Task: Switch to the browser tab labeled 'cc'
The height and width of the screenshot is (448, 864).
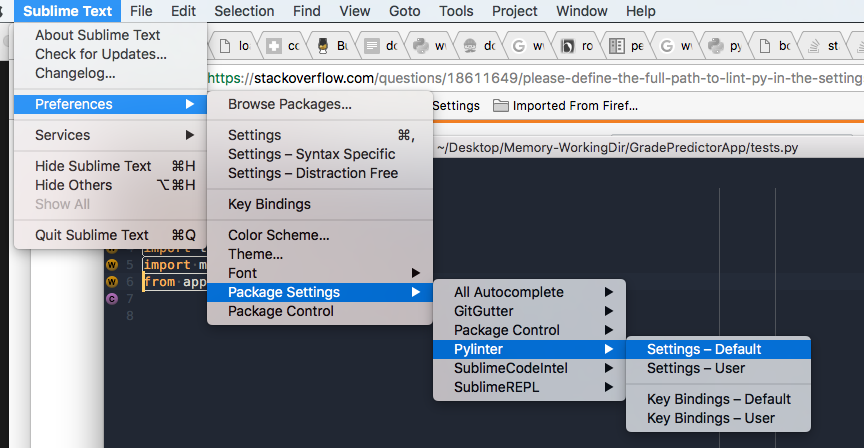Action: (x=283, y=46)
